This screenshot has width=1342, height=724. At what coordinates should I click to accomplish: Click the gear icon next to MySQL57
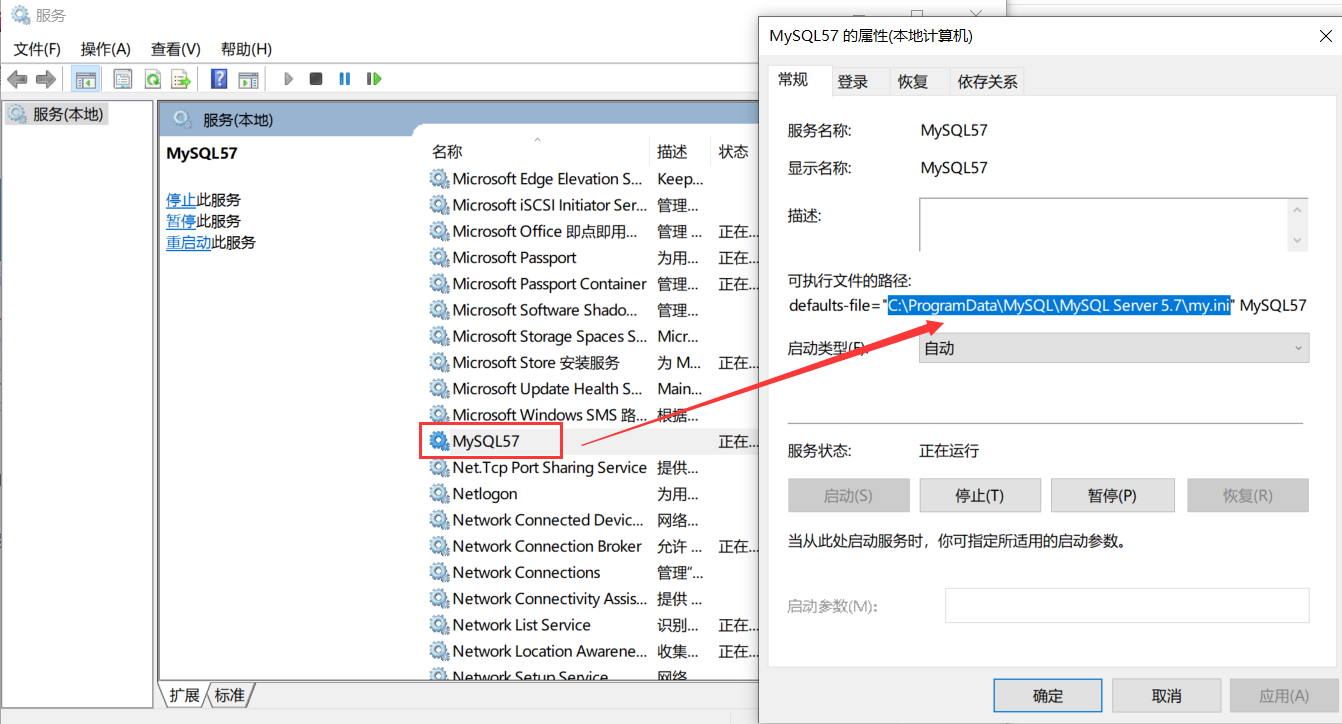439,441
